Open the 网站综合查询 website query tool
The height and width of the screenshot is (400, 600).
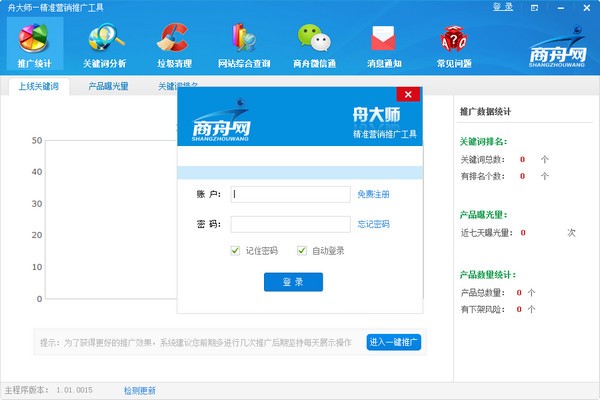(x=244, y=45)
